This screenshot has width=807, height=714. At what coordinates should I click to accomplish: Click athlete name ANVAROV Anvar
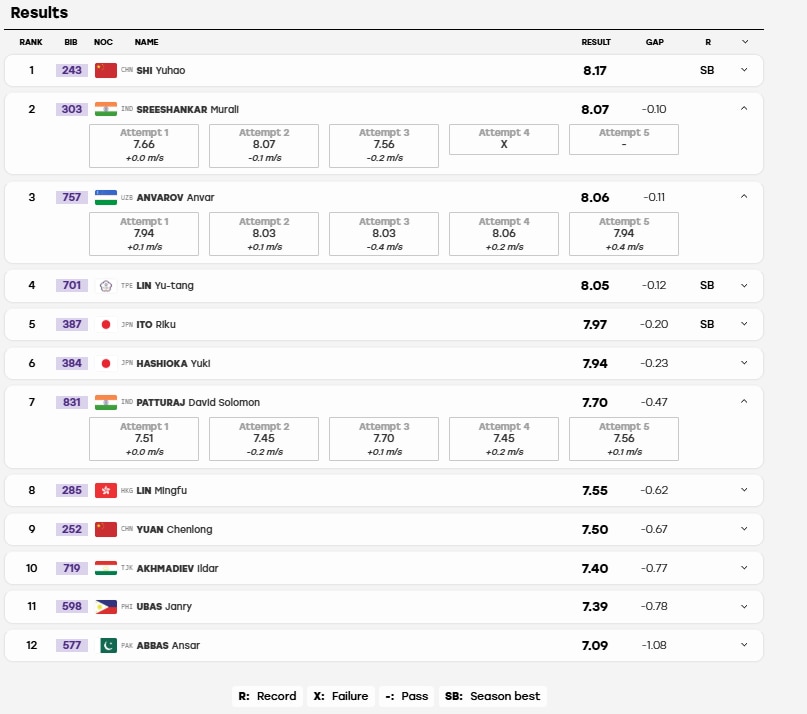[x=175, y=198]
